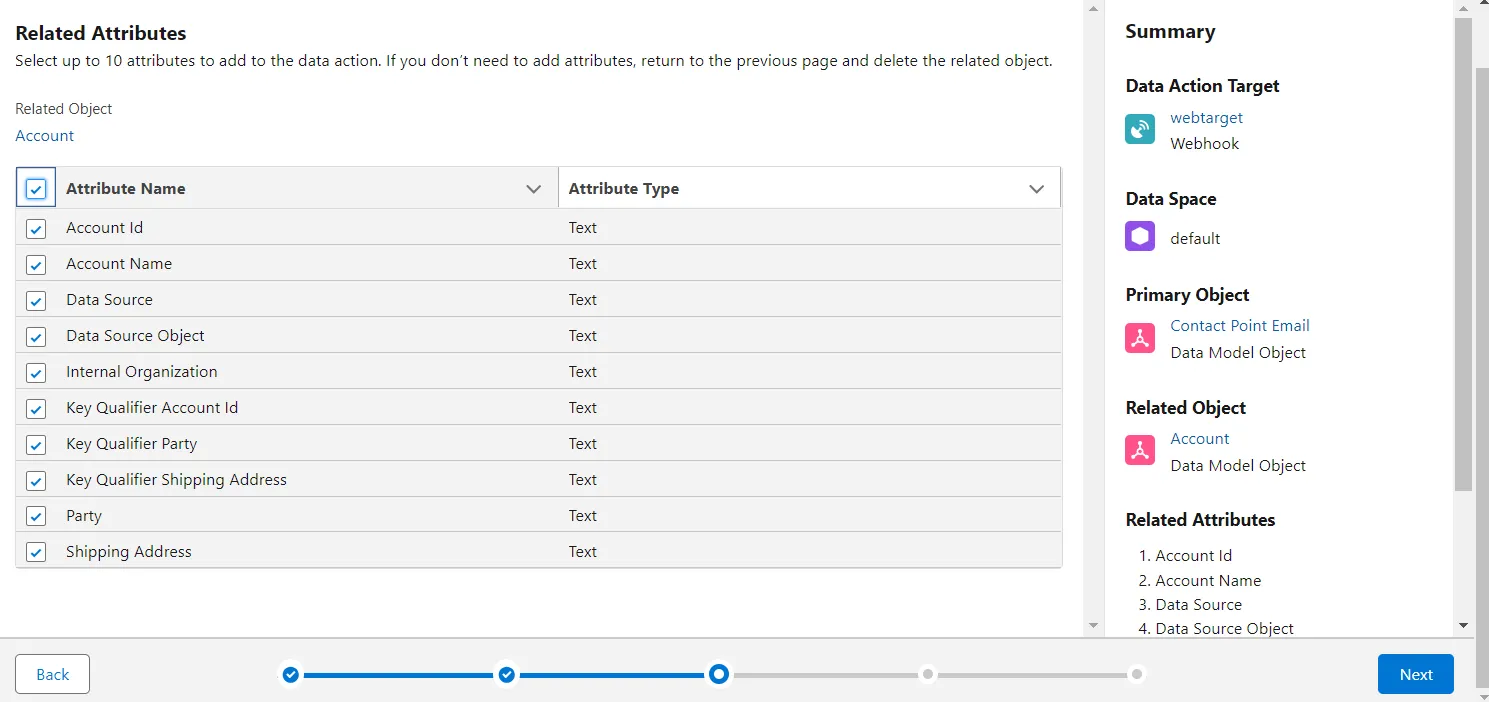Uncheck the Key Qualifier Party attribute
This screenshot has width=1489, height=702.
coord(36,444)
